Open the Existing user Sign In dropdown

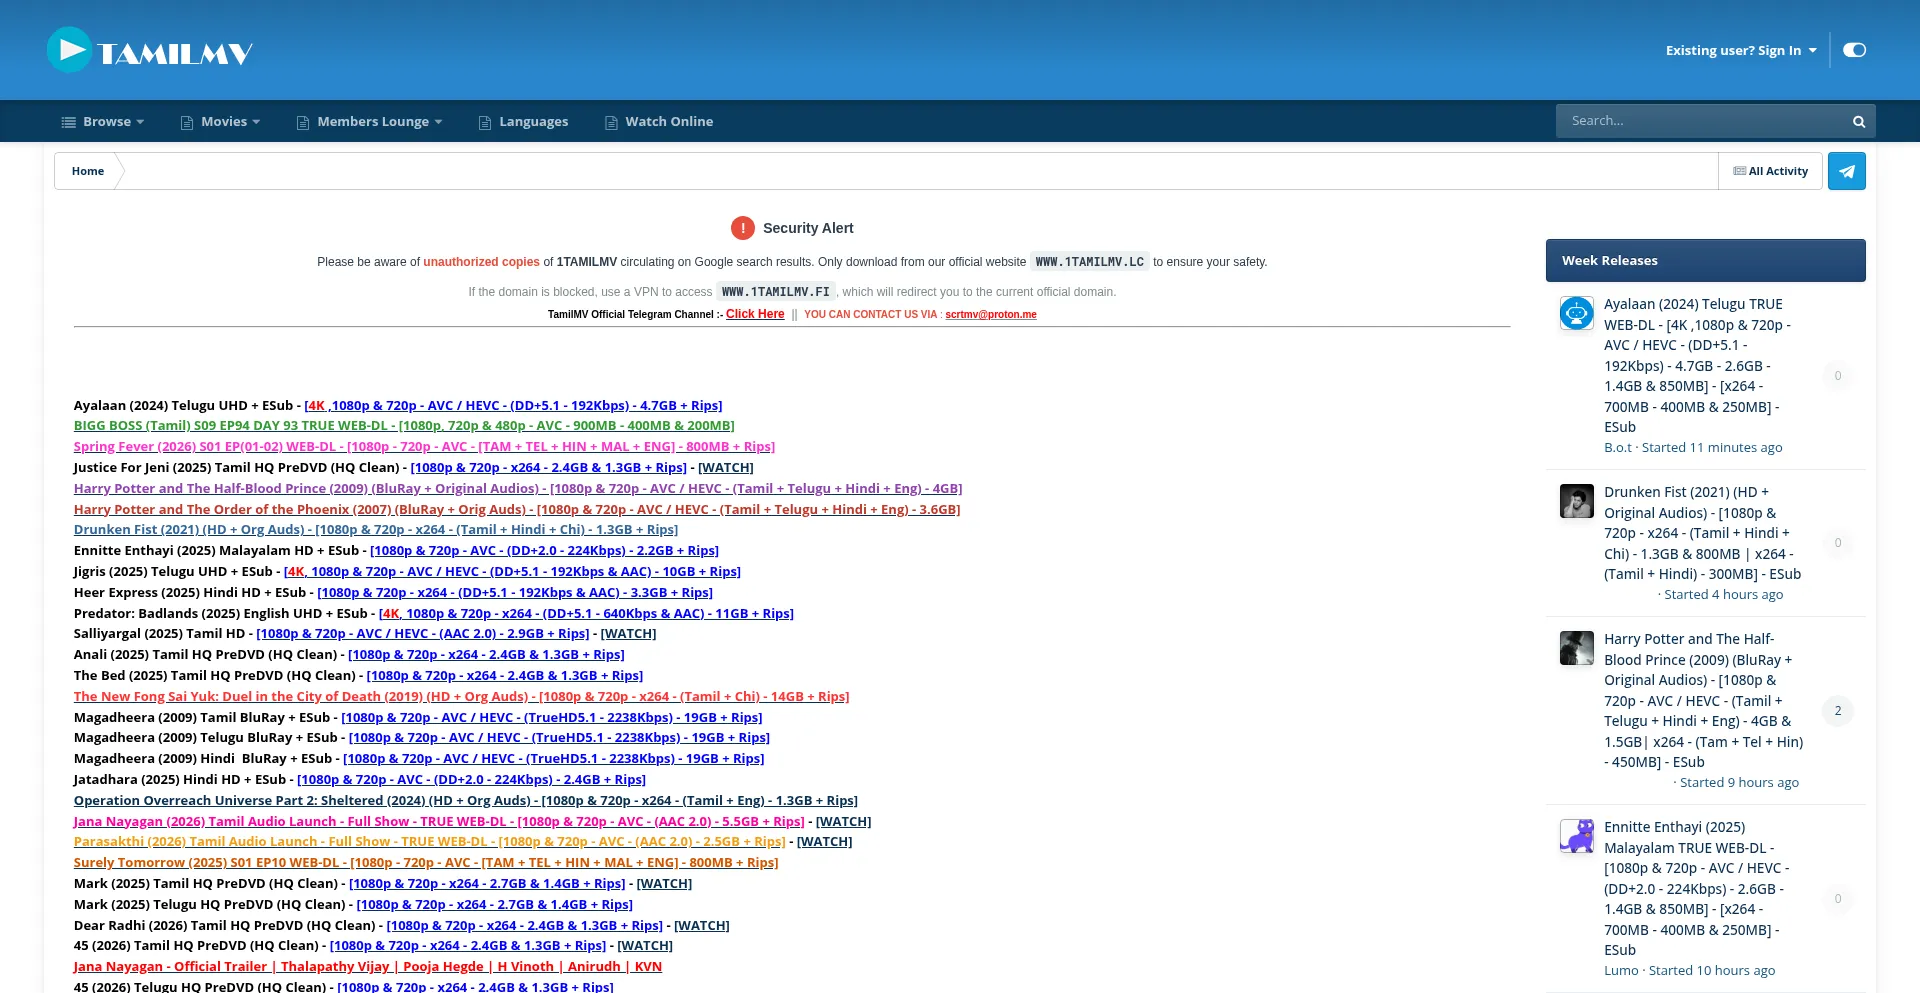tap(1740, 50)
